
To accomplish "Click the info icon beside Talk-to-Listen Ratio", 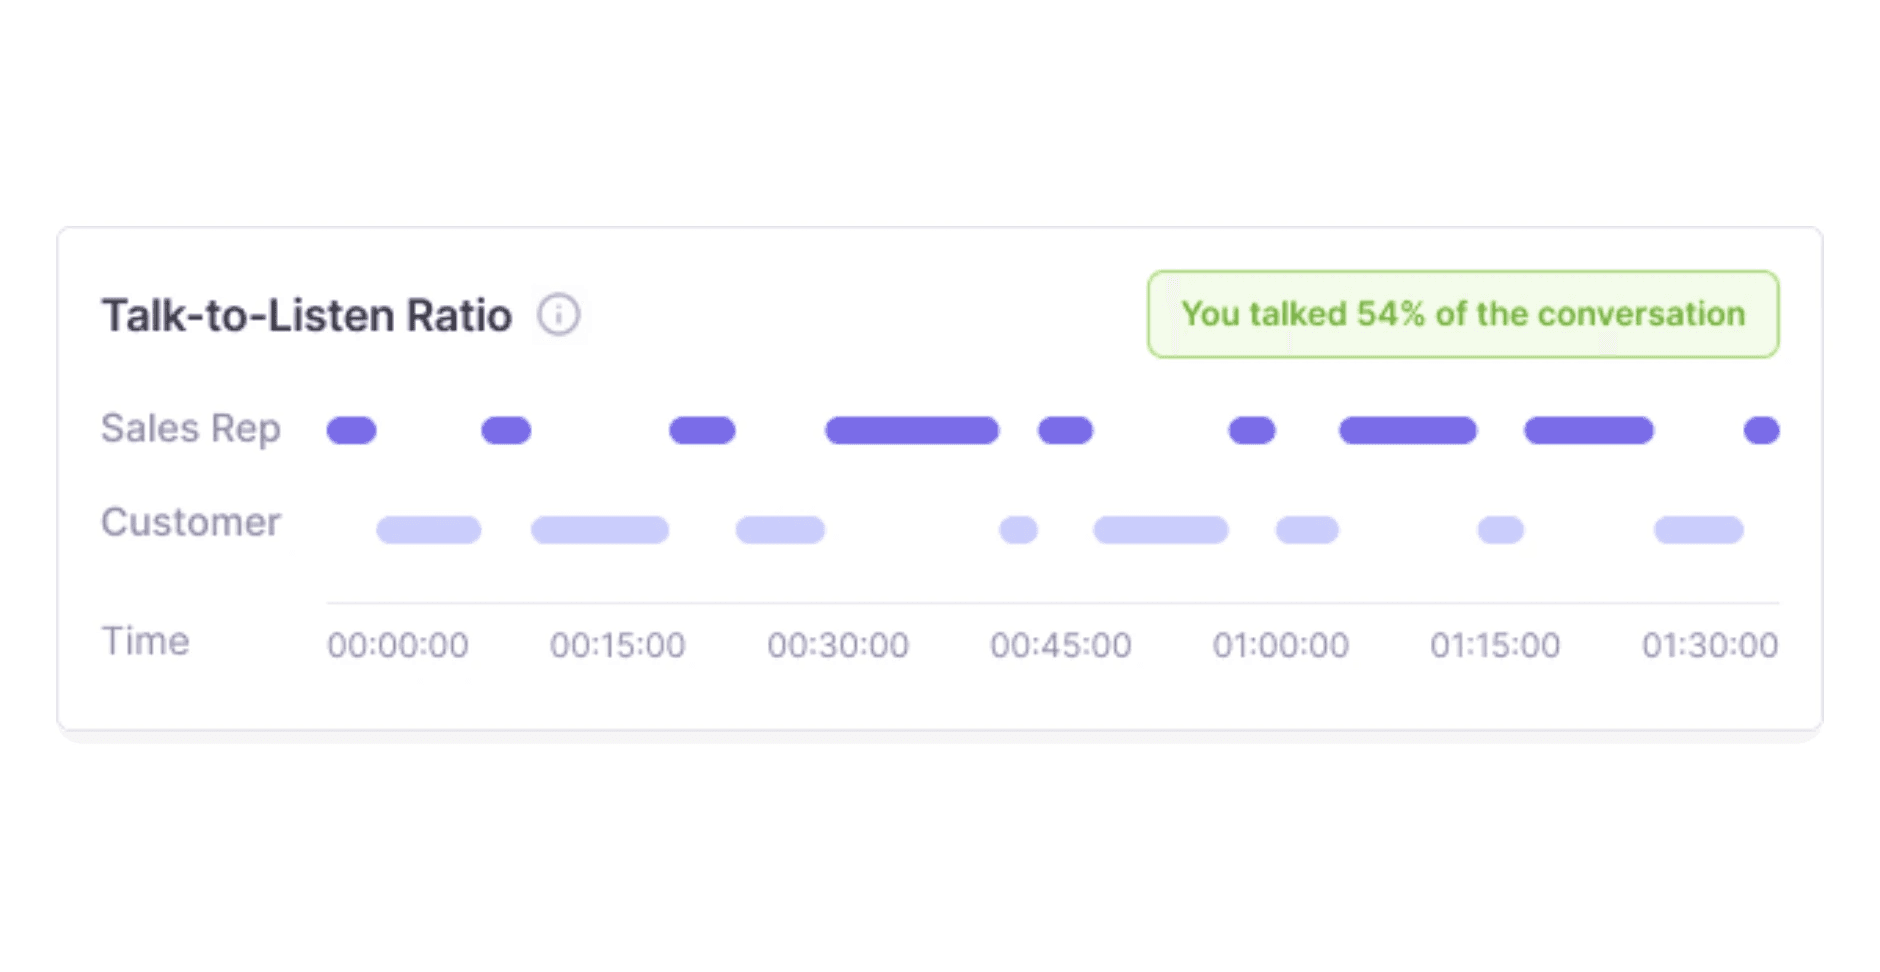I will (559, 315).
